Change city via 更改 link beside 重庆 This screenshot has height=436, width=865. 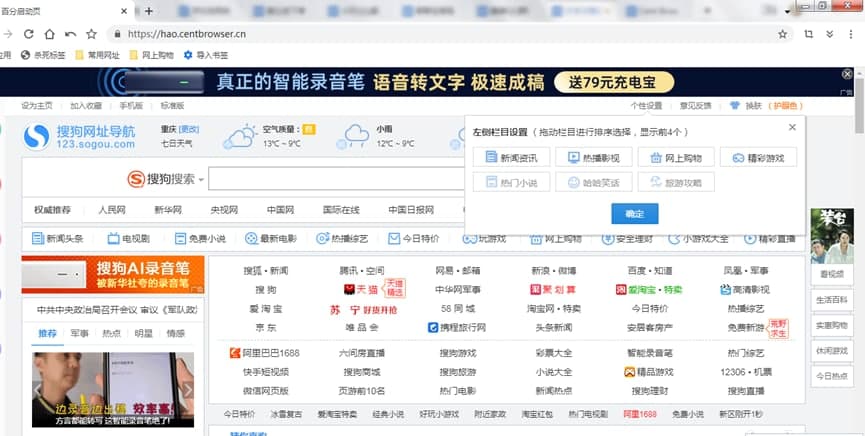189,129
